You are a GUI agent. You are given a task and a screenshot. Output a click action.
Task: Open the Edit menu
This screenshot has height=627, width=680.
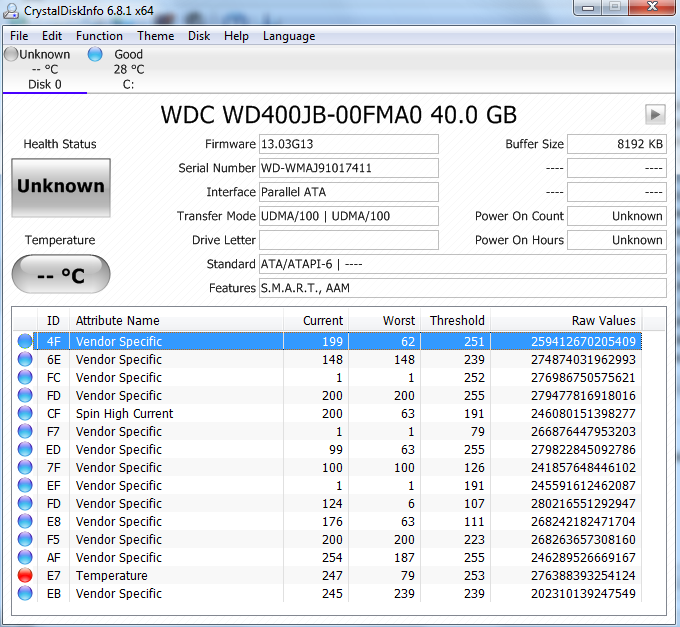52,36
